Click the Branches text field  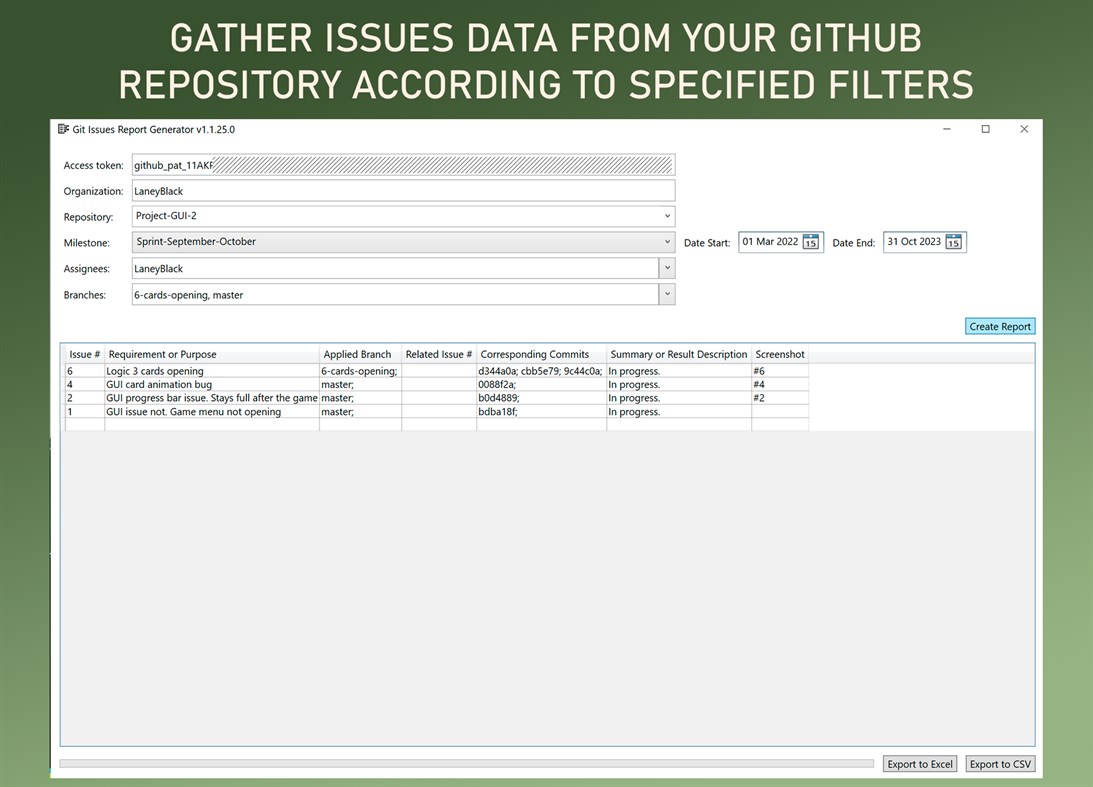pos(395,294)
